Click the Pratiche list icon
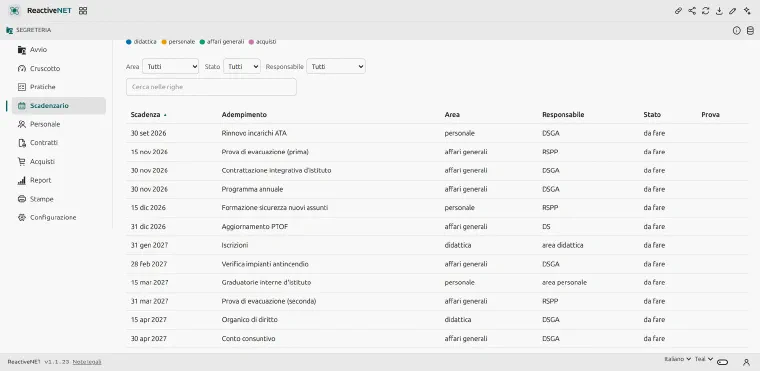 [x=21, y=87]
